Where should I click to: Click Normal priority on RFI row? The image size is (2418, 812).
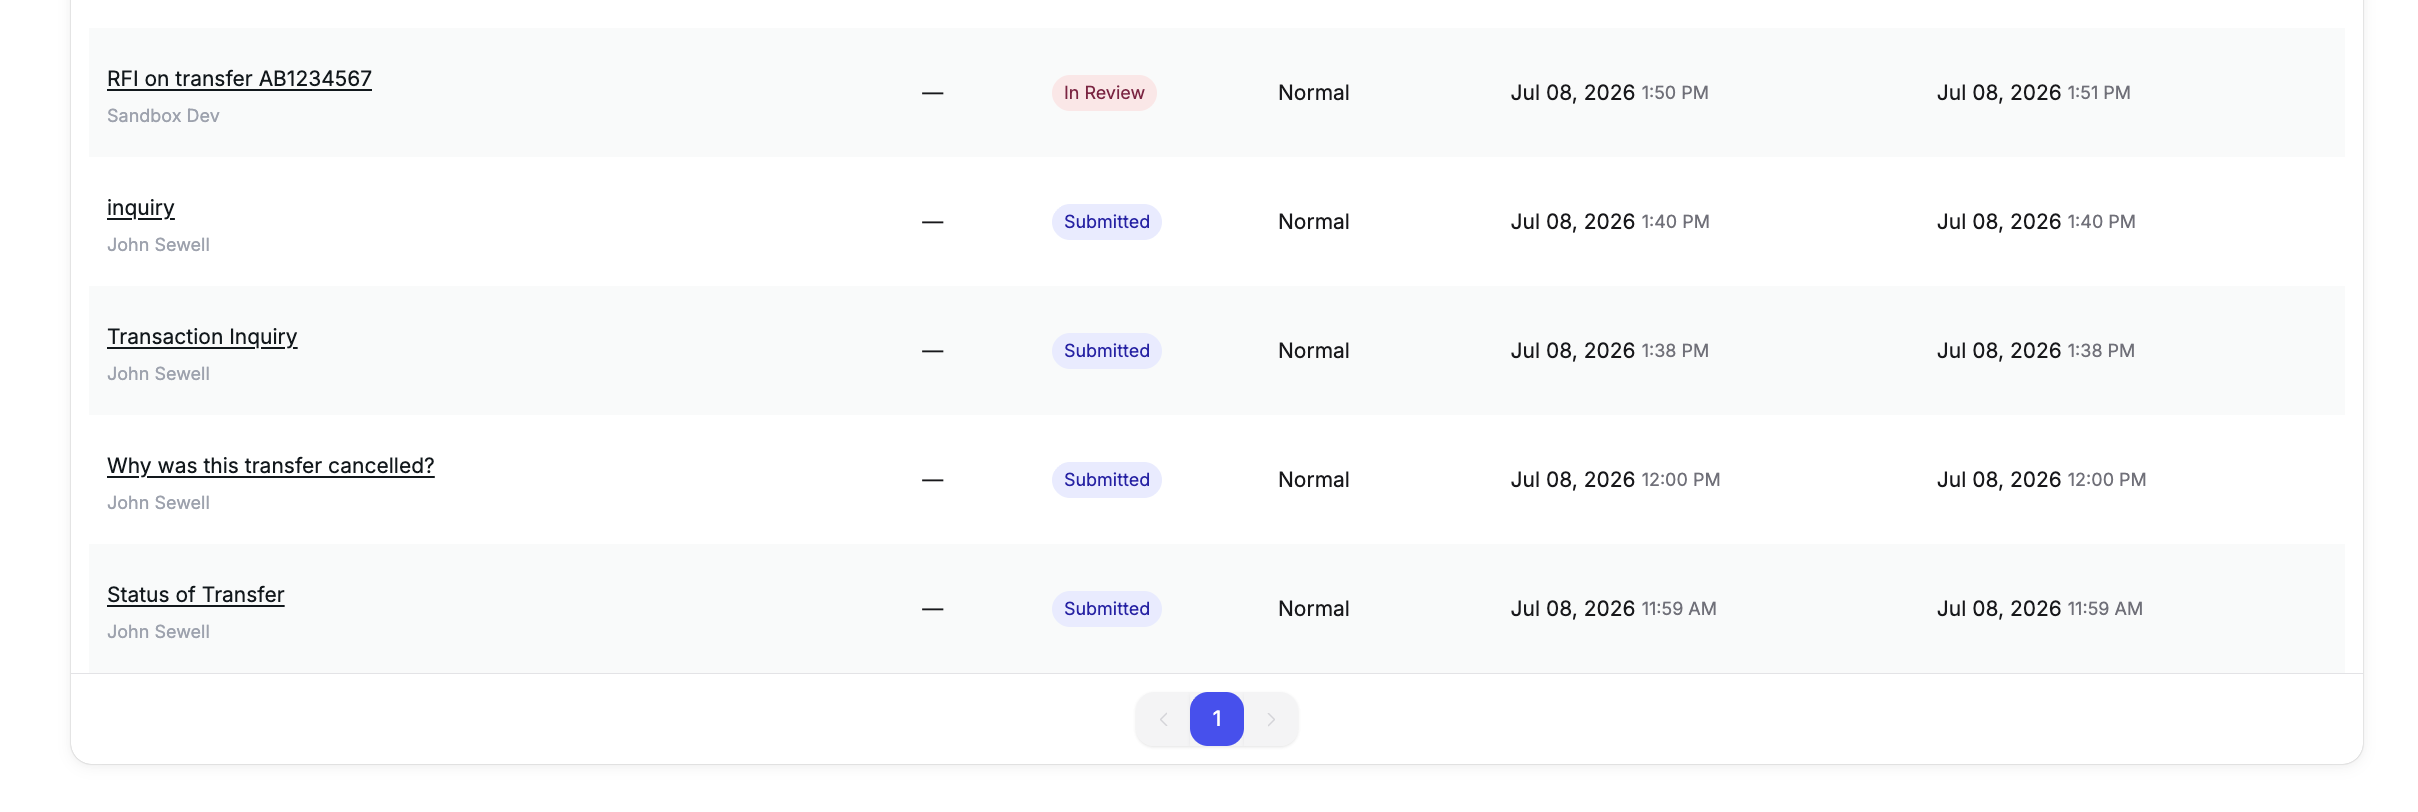click(1314, 93)
